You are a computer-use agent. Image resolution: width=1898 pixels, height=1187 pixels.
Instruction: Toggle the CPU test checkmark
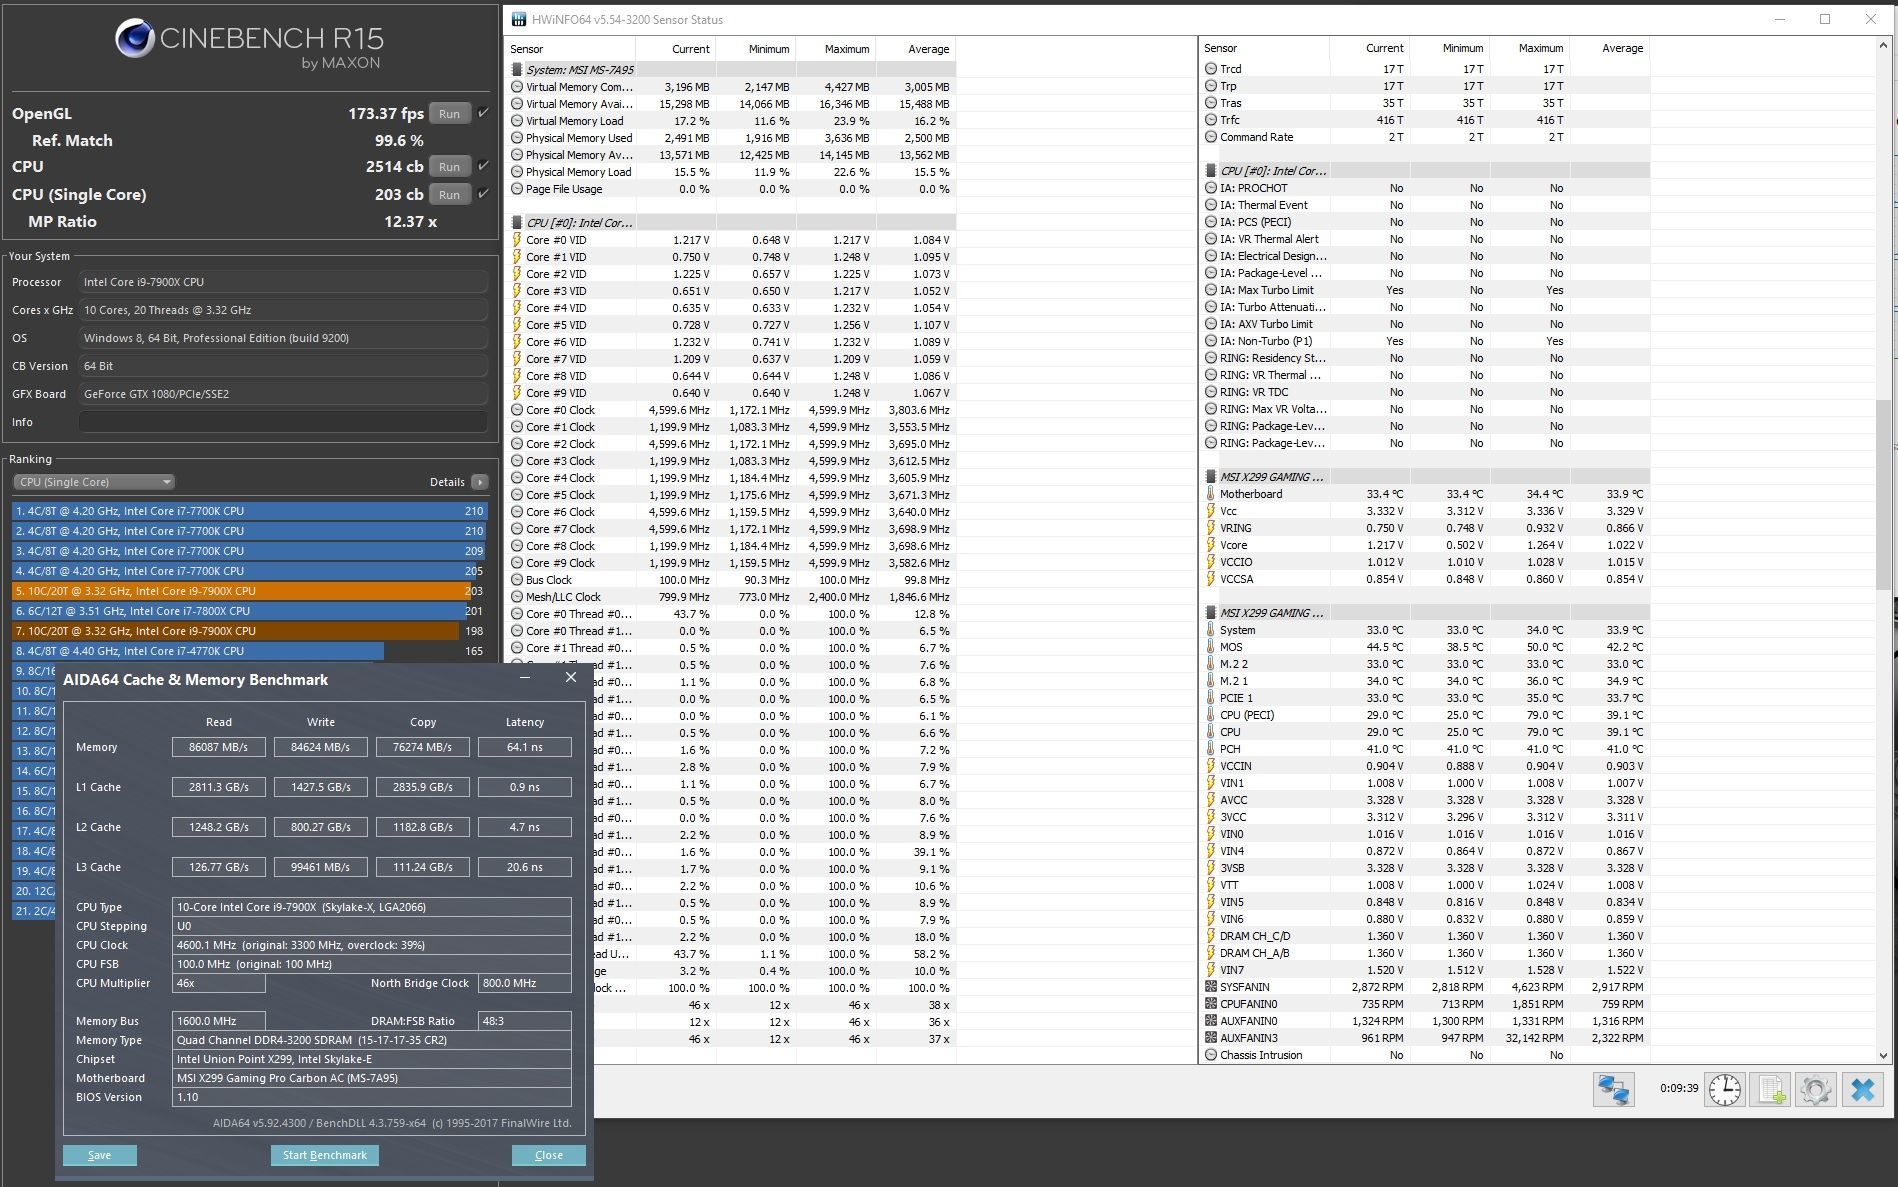pyautogui.click(x=484, y=166)
